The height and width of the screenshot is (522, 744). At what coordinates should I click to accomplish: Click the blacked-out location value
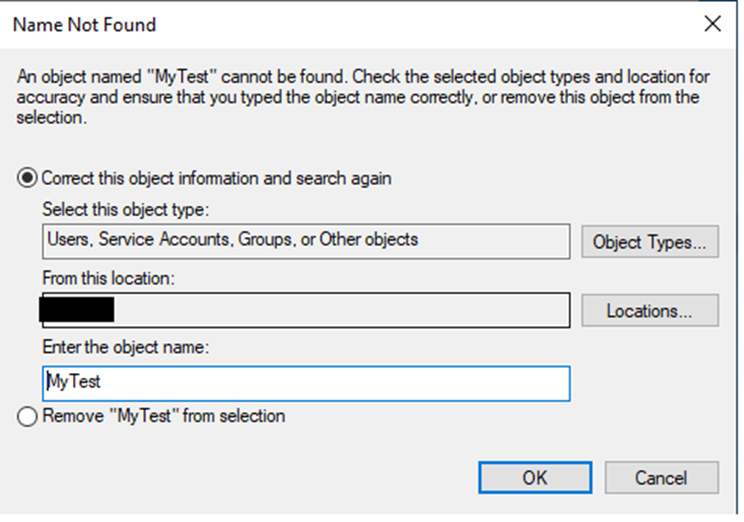[76, 309]
